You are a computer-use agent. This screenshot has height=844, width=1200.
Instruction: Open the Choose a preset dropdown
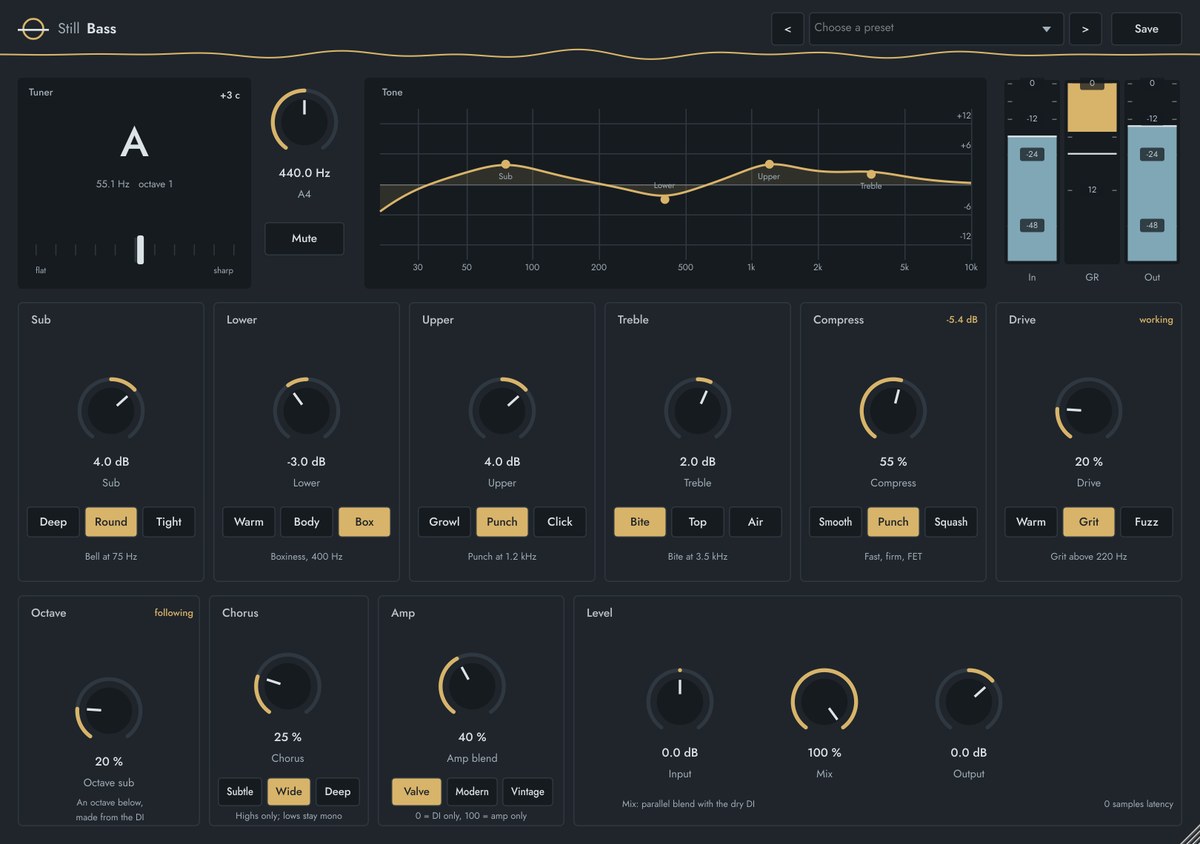pos(935,29)
